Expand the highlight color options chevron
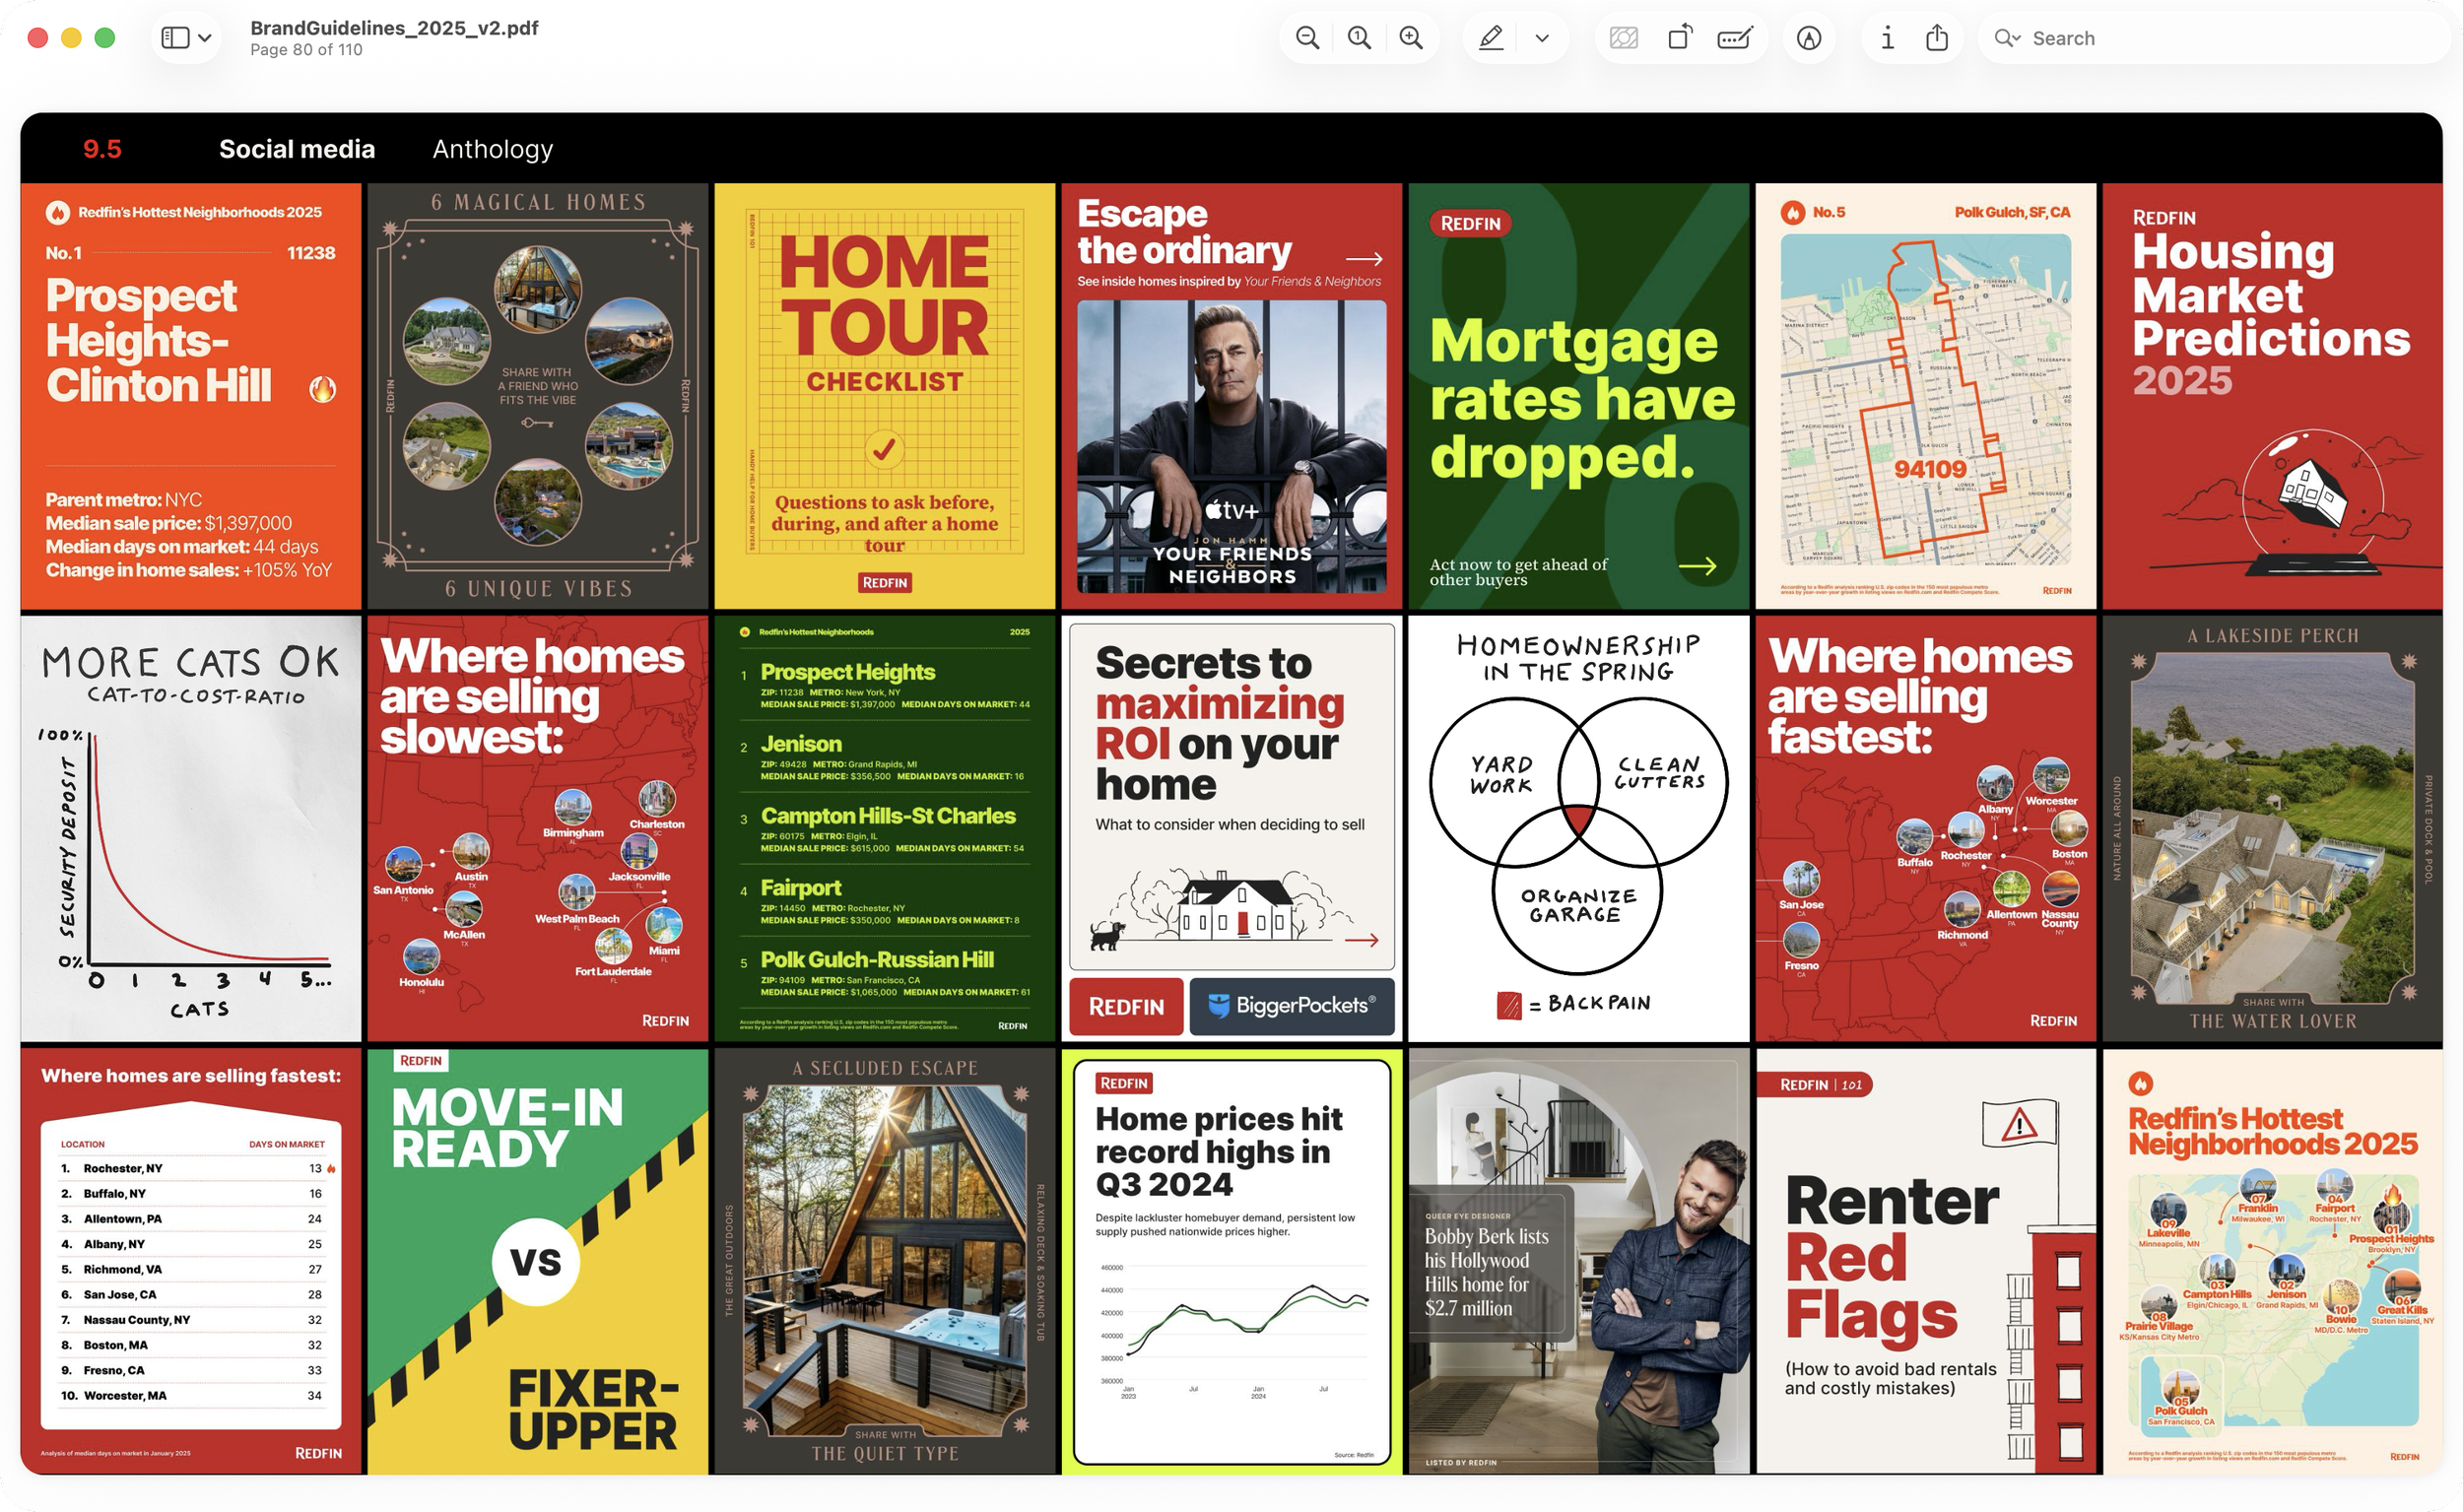 pos(1542,38)
